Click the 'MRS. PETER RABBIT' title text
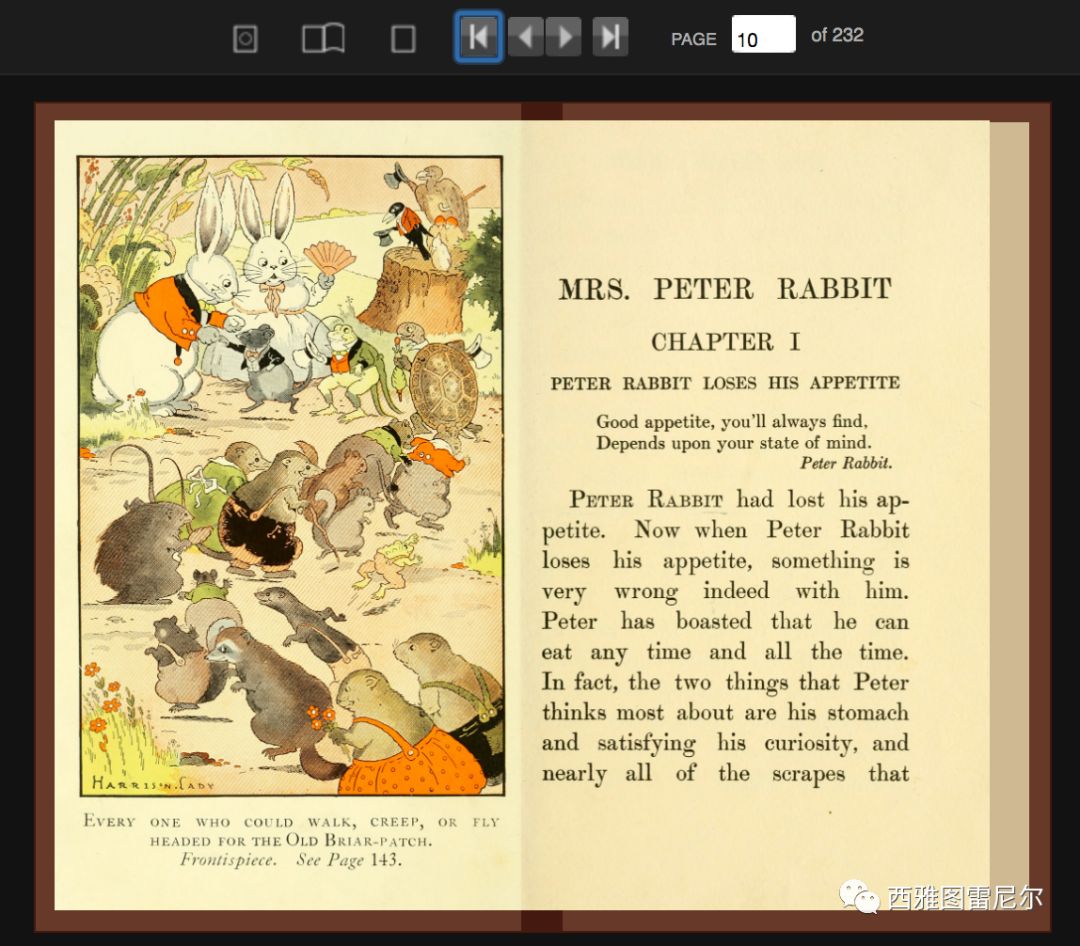Screen dimensions: 1080x946 725,289
